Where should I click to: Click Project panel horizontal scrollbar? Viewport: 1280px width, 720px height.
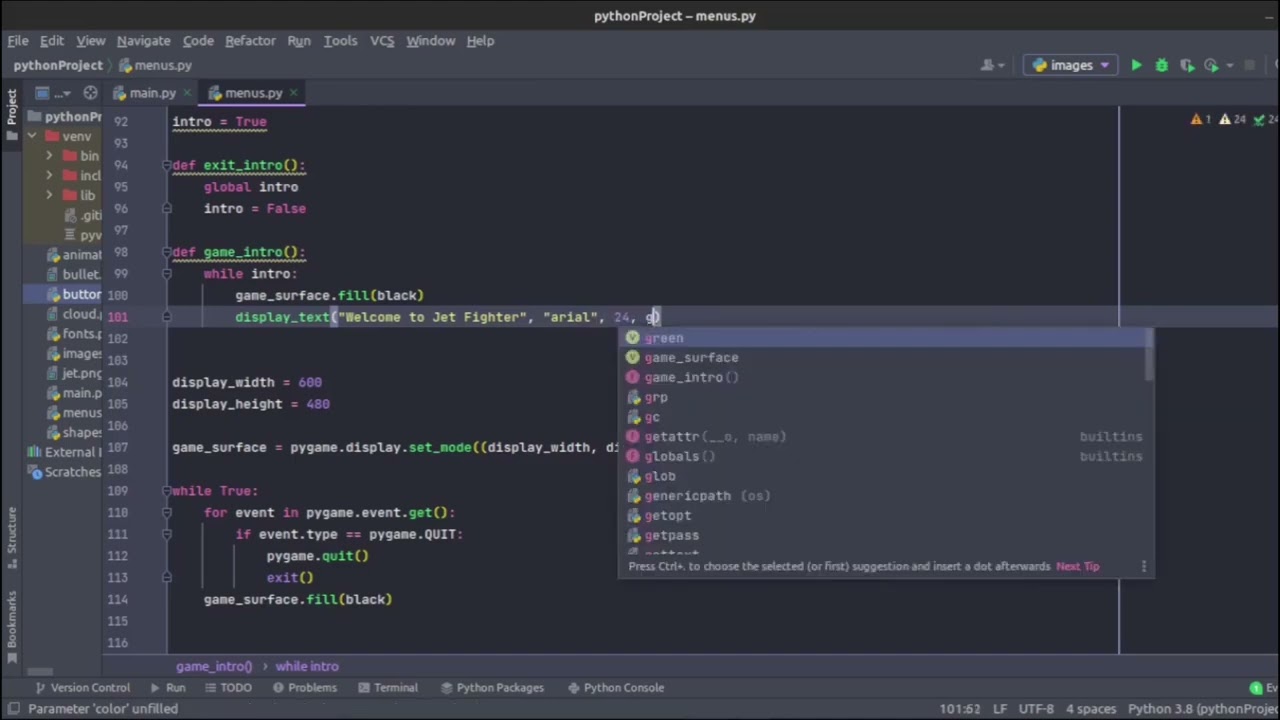(x=40, y=672)
